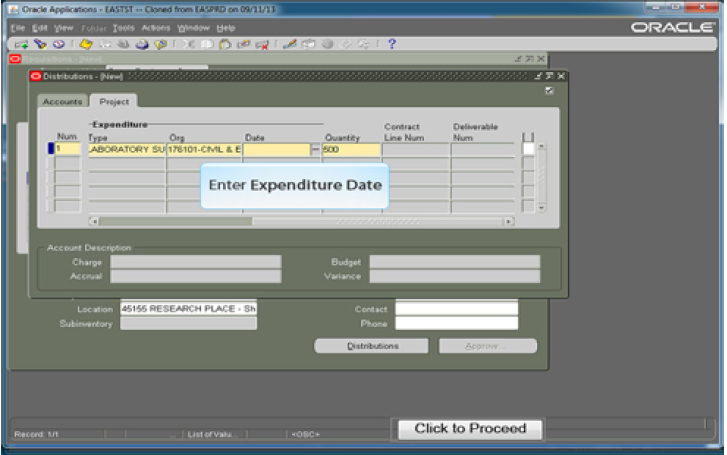Click the Oracle icon on Requisitions window title
727x455 pixels.
15,59
